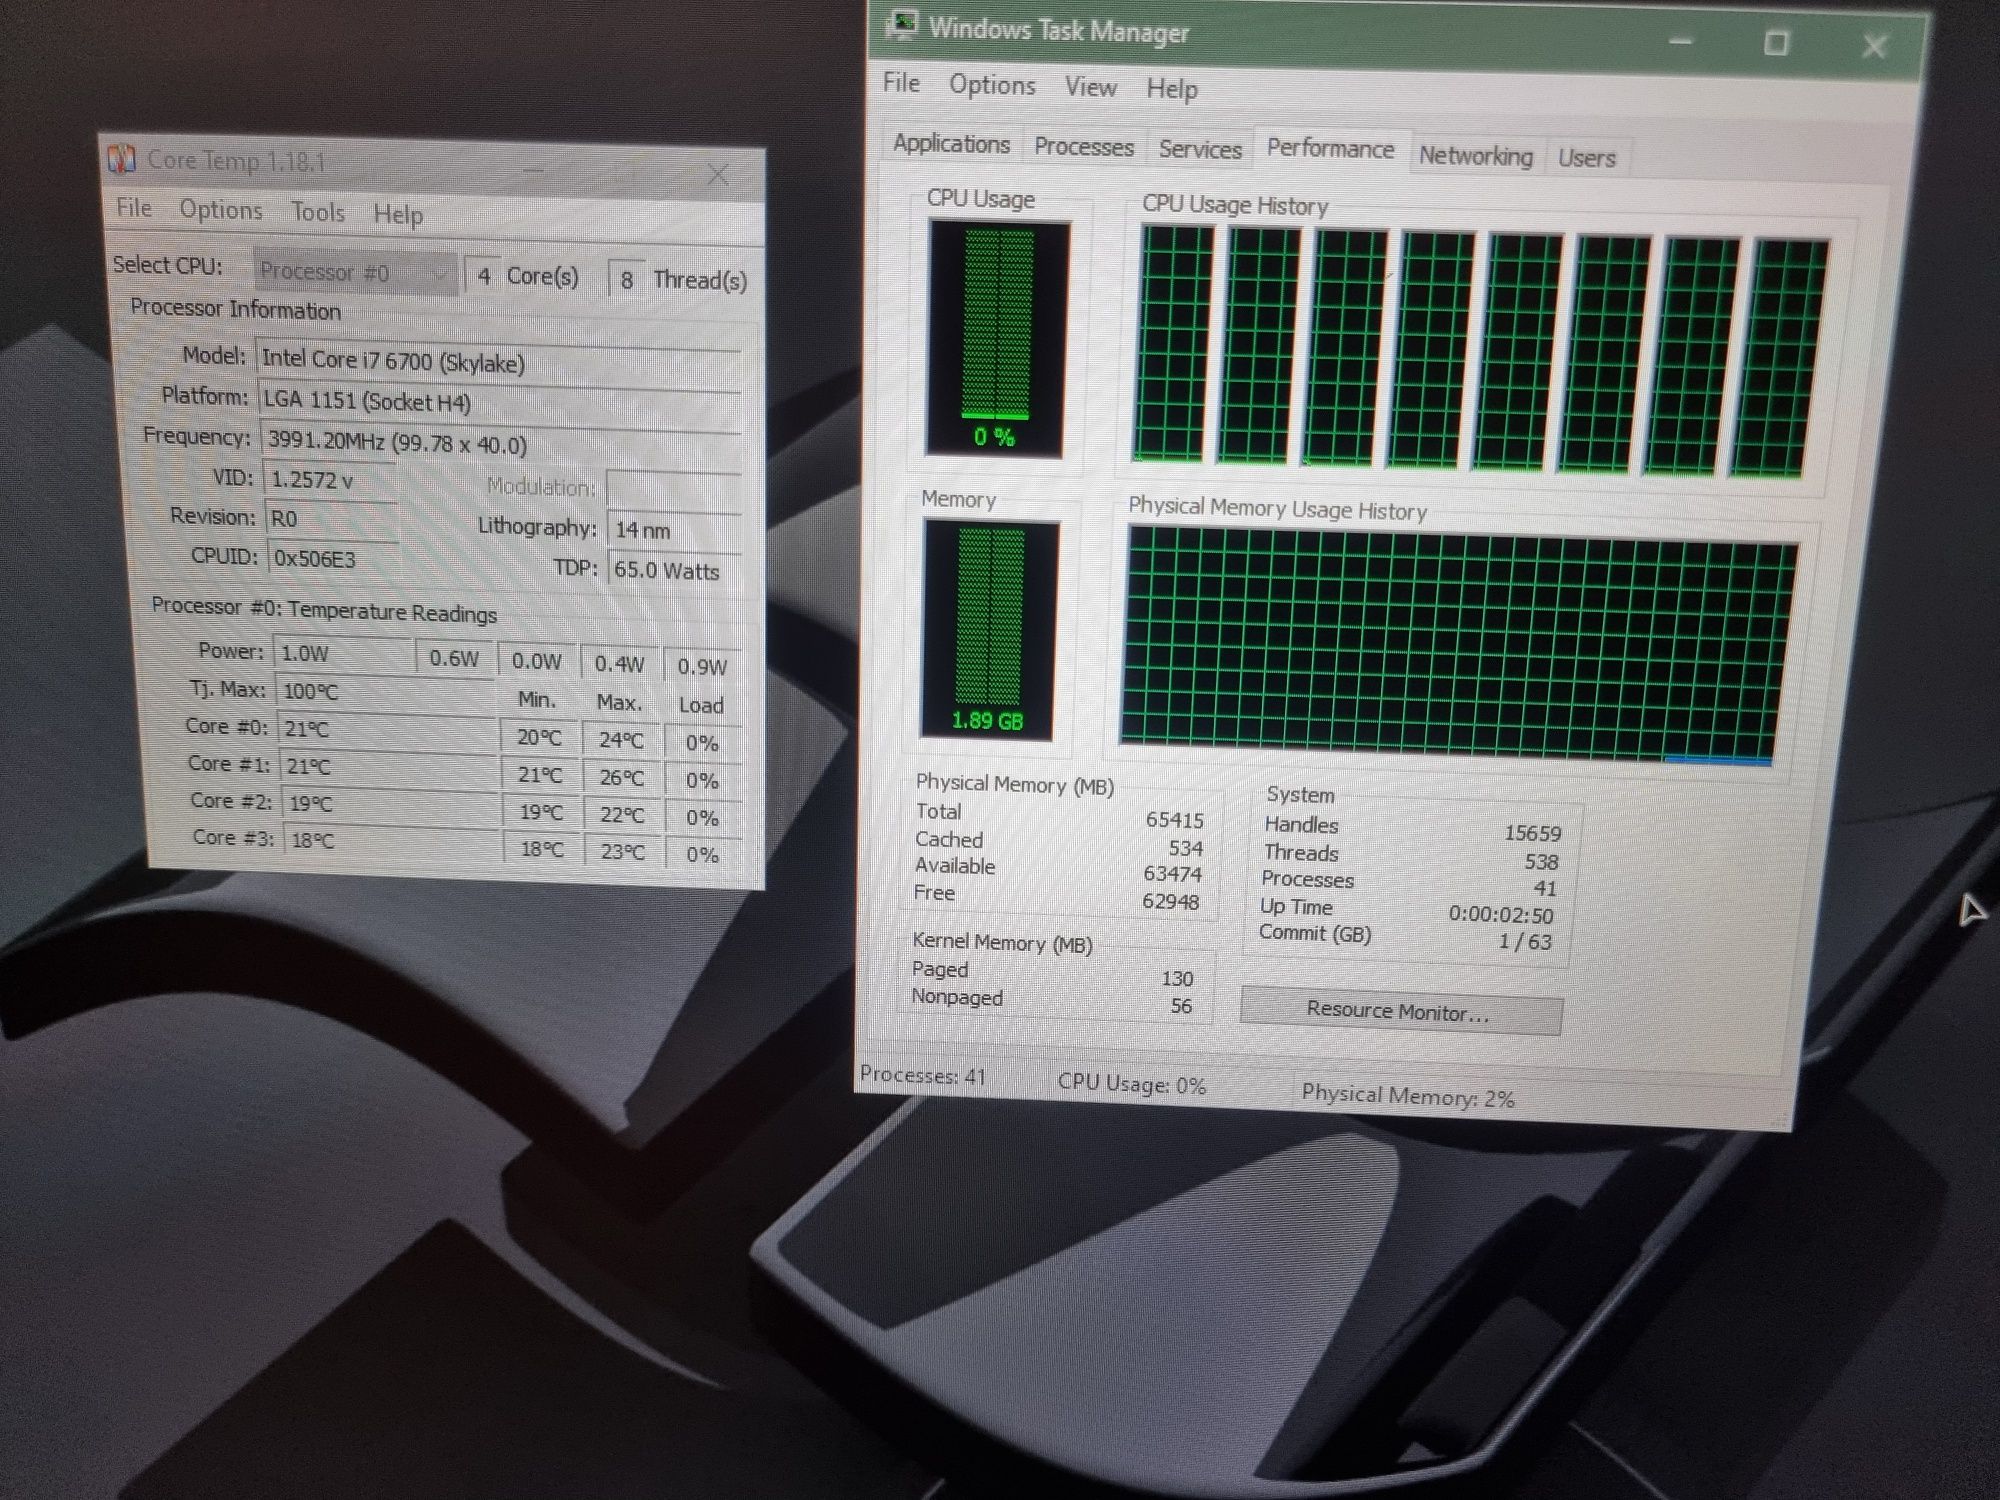
Task: Click the Revision field R0
Action: point(332,518)
